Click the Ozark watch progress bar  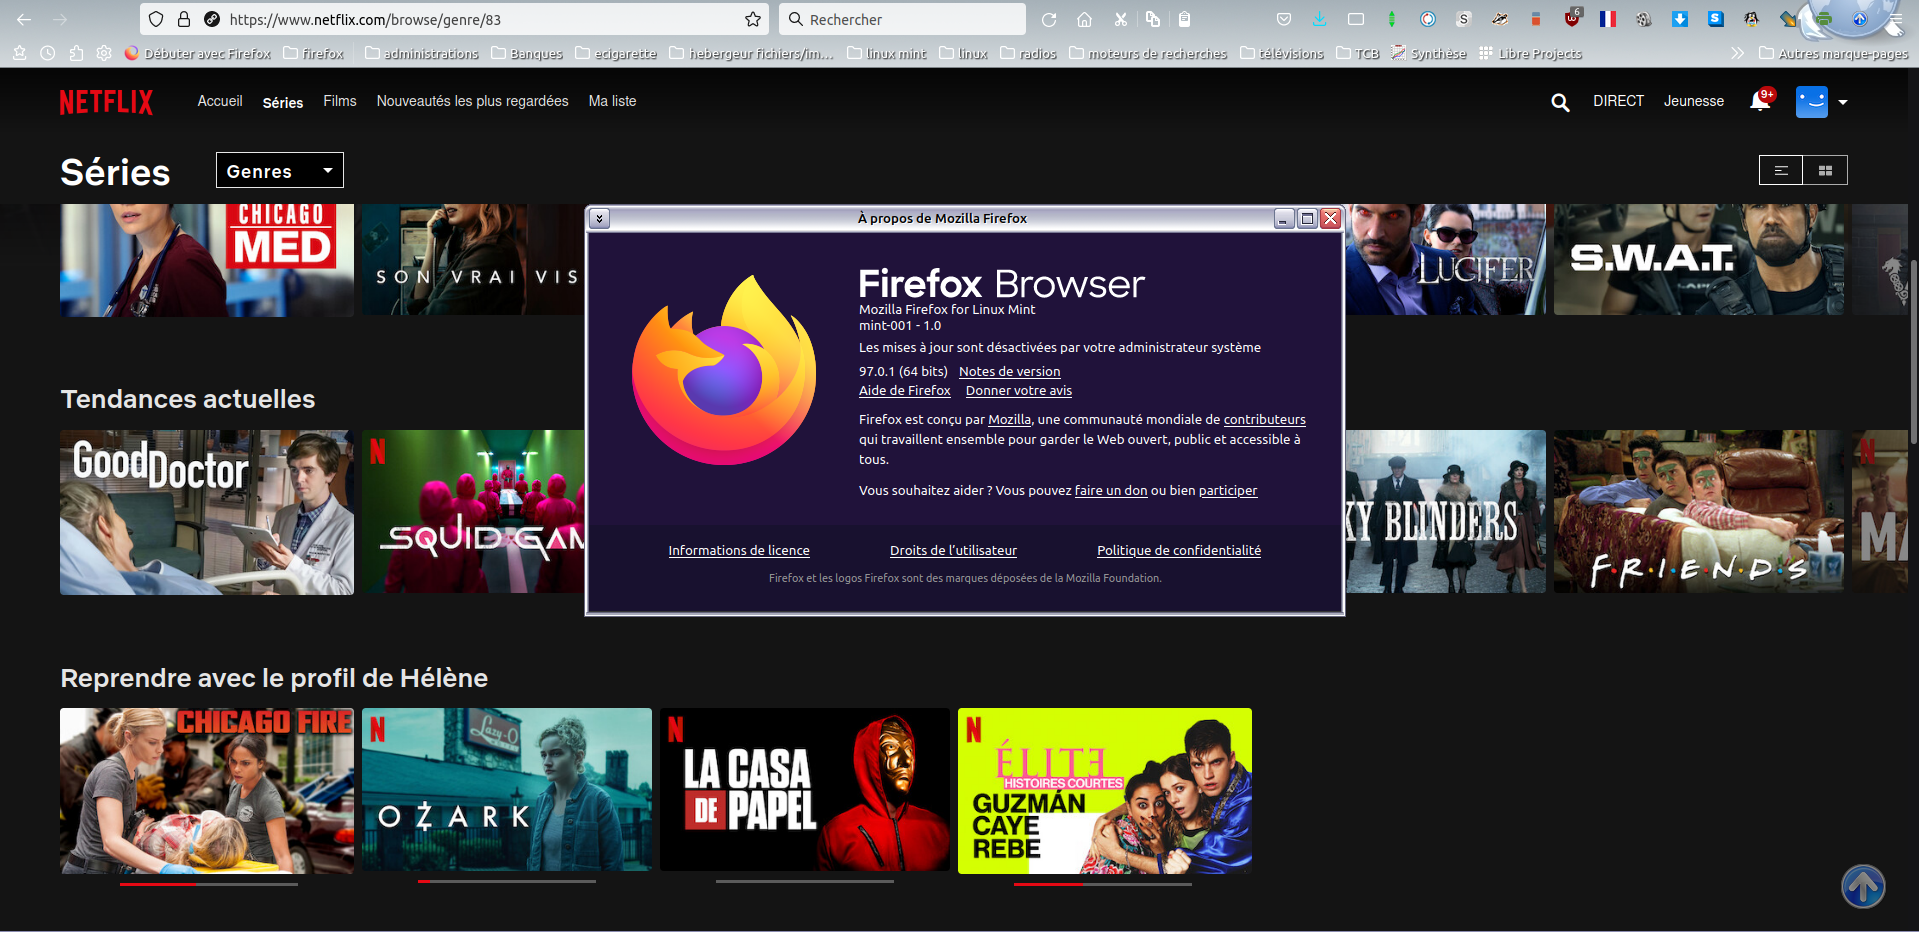[507, 881]
